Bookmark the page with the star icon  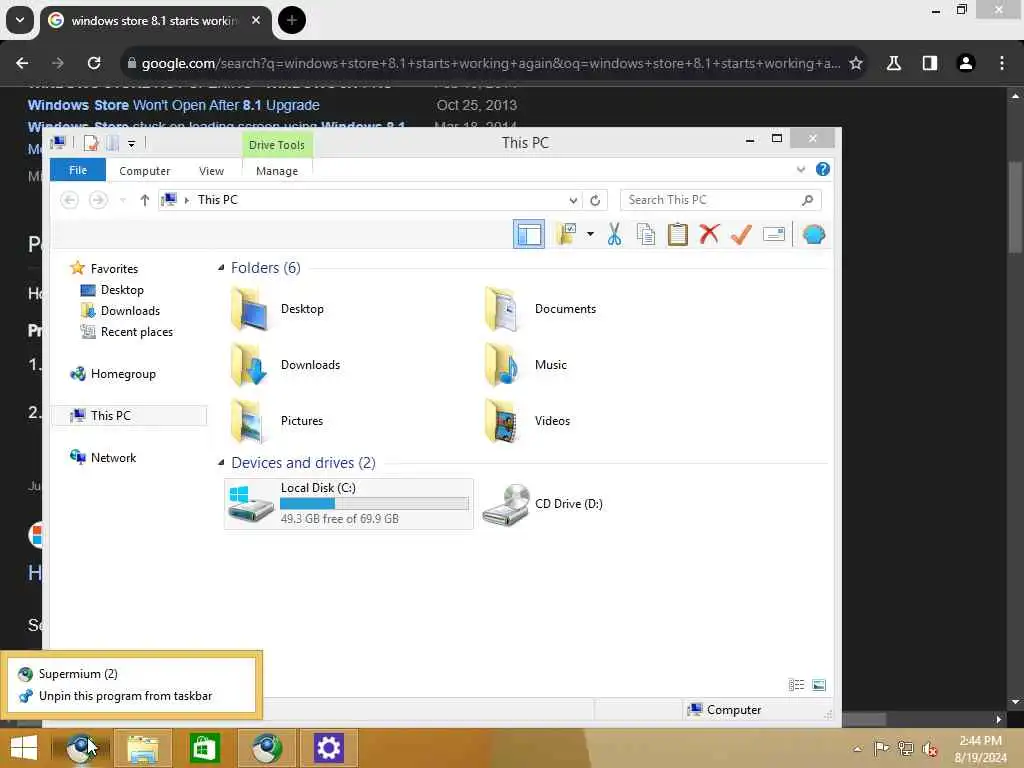pos(856,63)
